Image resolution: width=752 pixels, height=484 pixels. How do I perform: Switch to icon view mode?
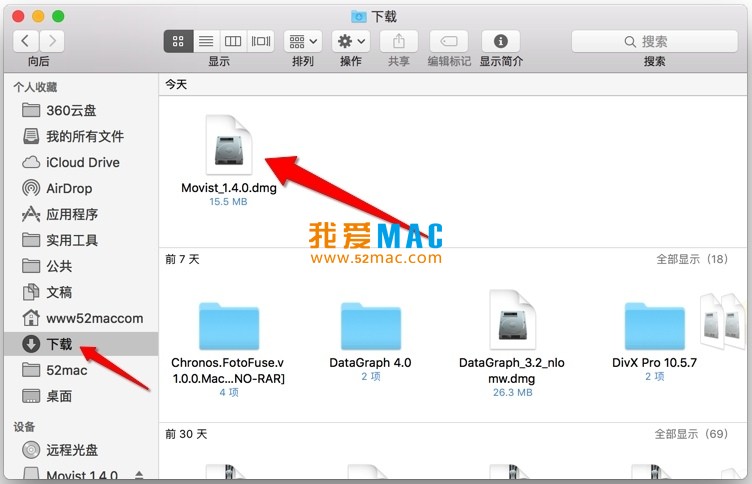pos(179,41)
